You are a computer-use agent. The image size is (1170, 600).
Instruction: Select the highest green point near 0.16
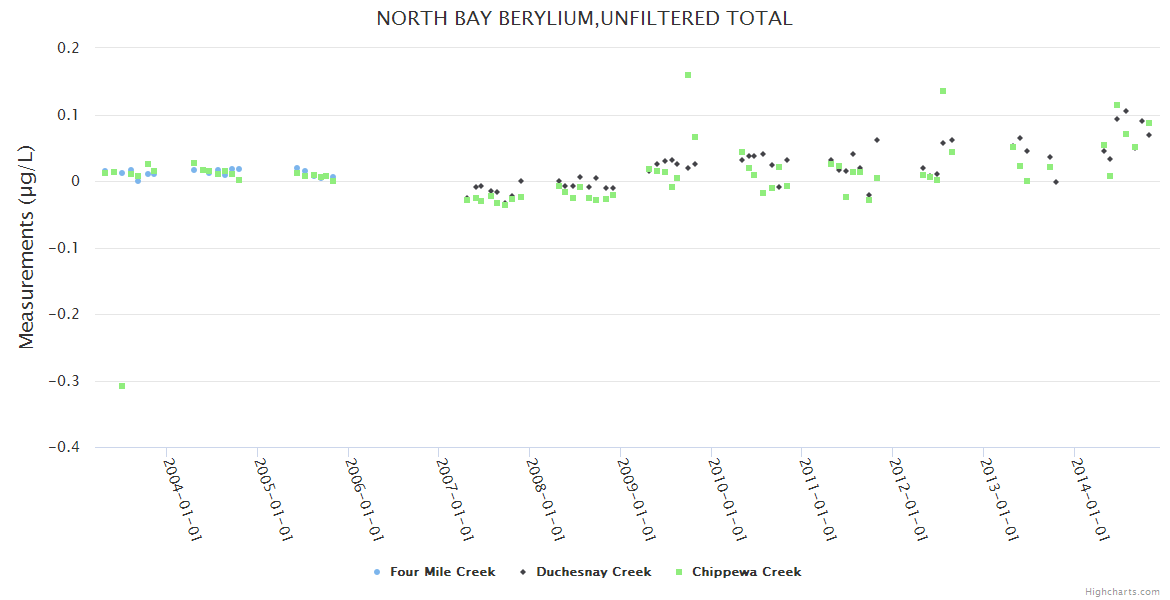click(688, 75)
